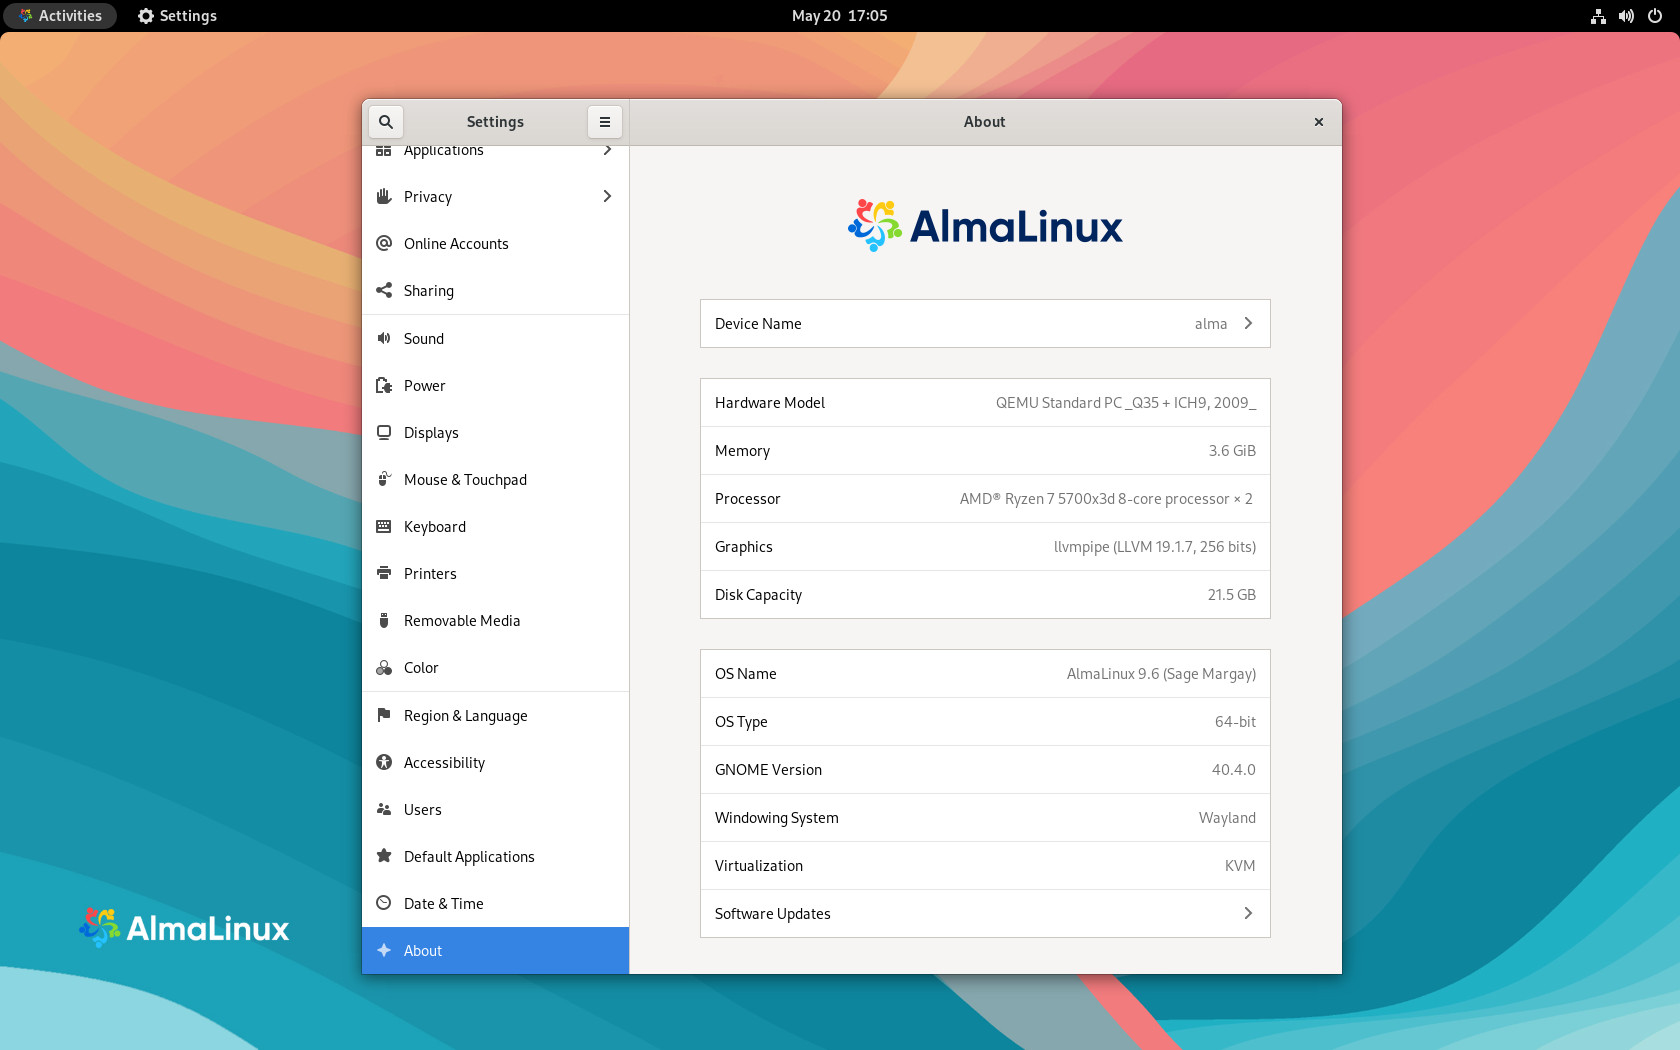Open Software Updates chevron
The width and height of the screenshot is (1680, 1050).
click(x=1248, y=913)
